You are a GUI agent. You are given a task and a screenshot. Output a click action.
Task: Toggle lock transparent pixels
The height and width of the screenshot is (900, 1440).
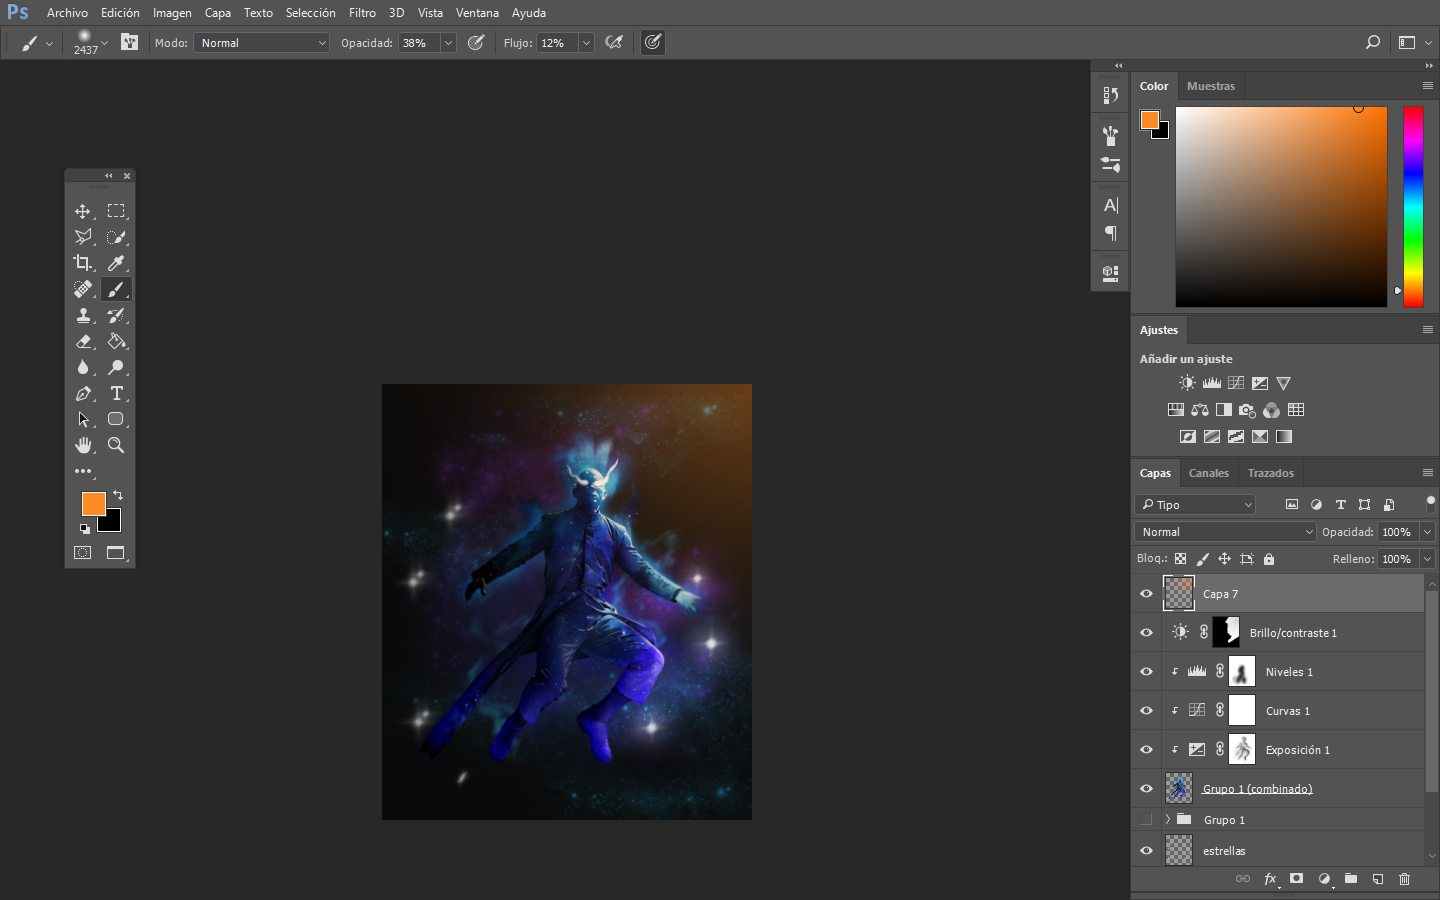1181,559
